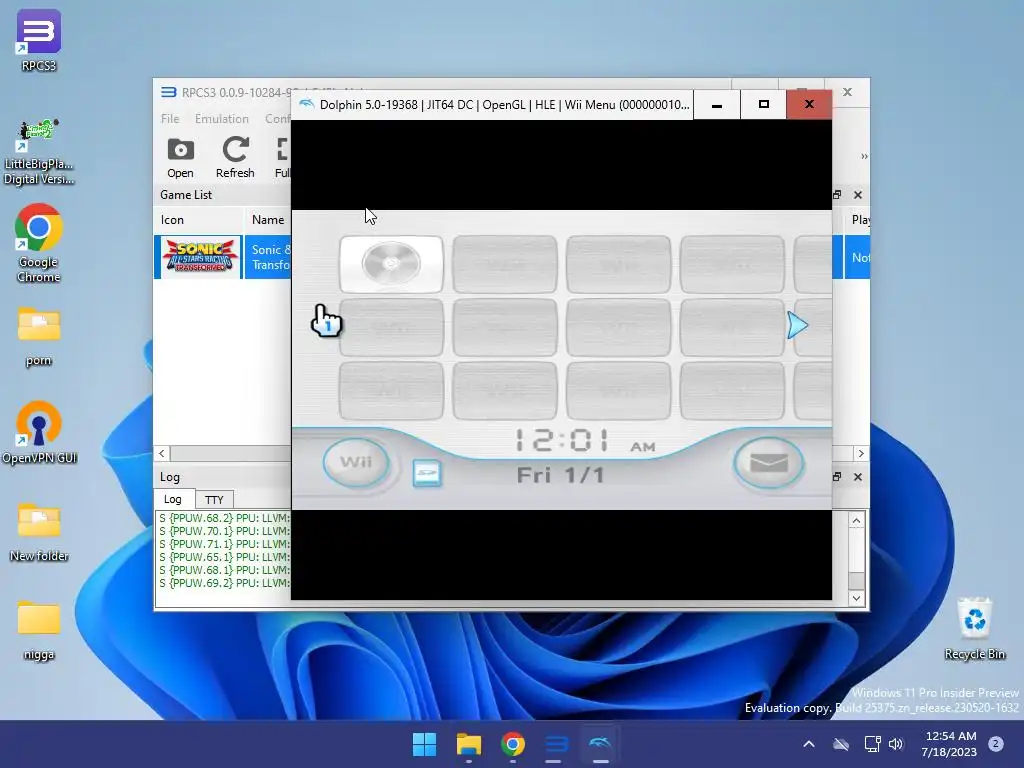Click the round Wii button

[356, 462]
